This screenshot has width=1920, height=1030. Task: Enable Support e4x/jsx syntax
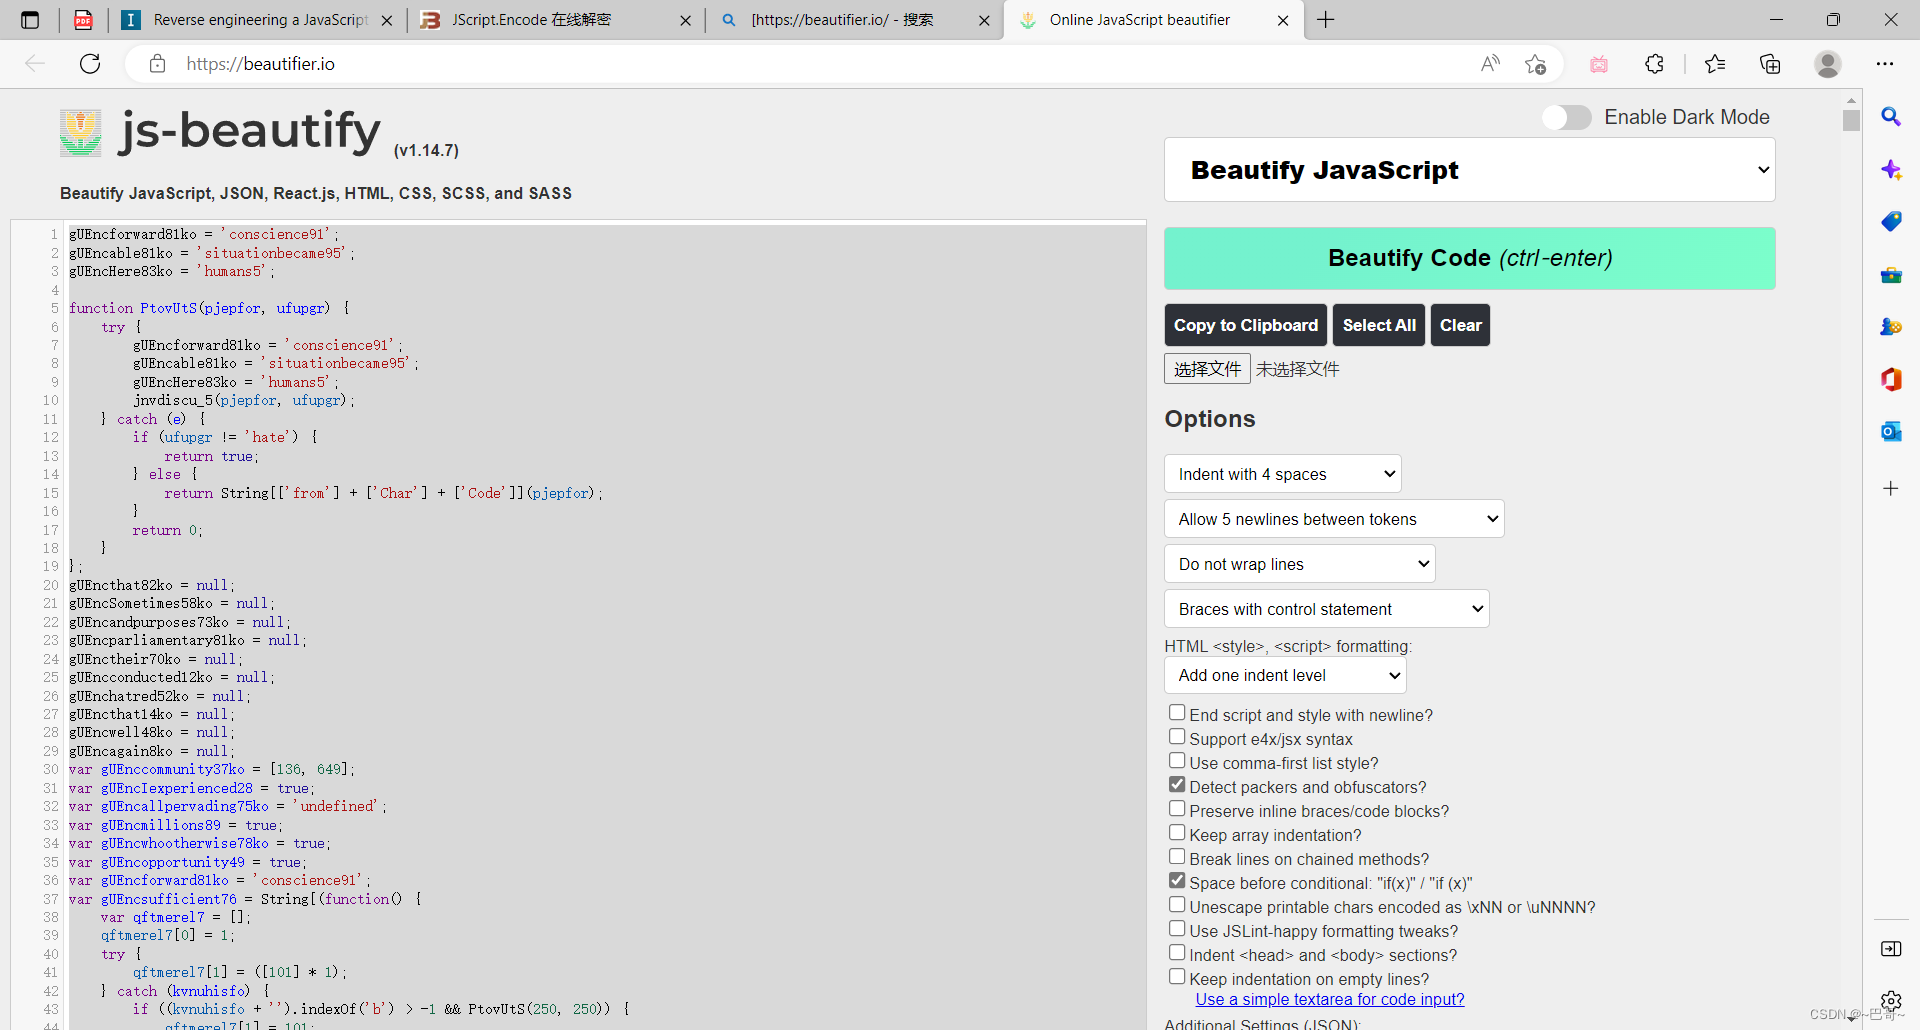point(1177,737)
